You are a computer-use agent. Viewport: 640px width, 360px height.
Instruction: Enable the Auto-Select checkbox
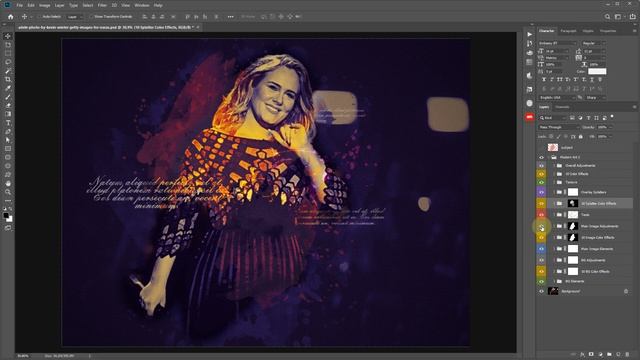(x=40, y=17)
